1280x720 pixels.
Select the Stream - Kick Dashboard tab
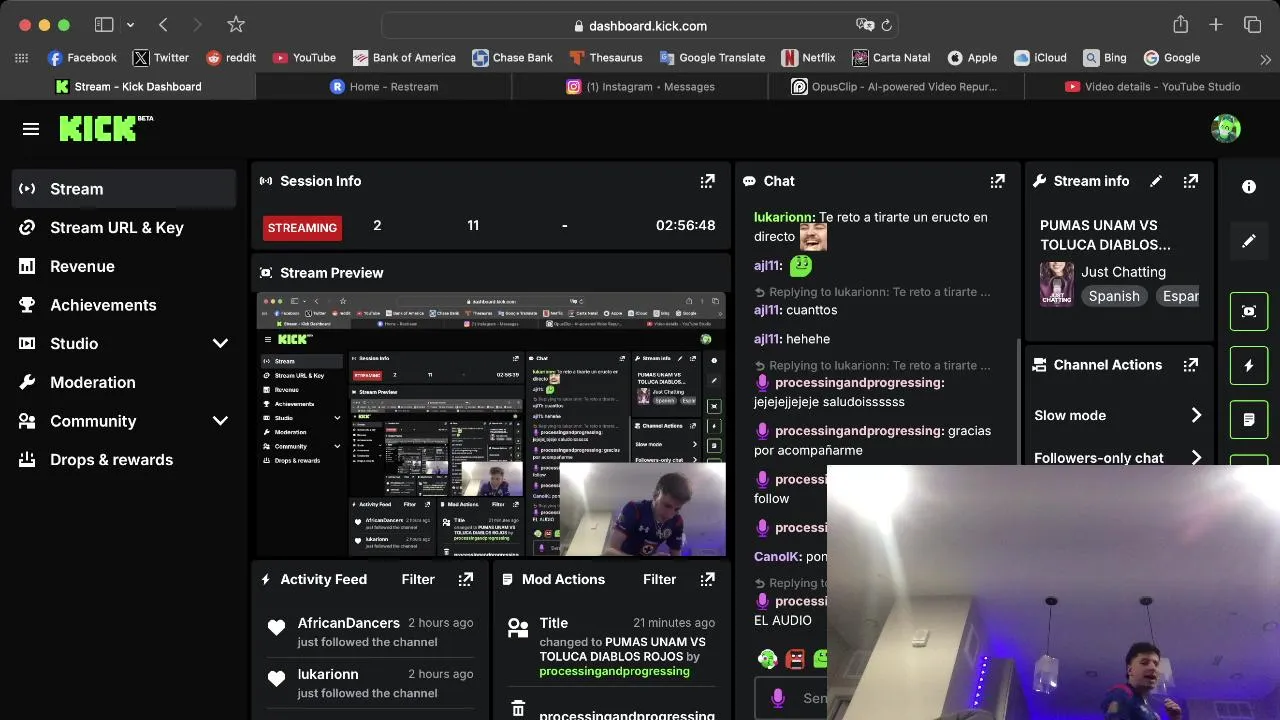pos(128,87)
